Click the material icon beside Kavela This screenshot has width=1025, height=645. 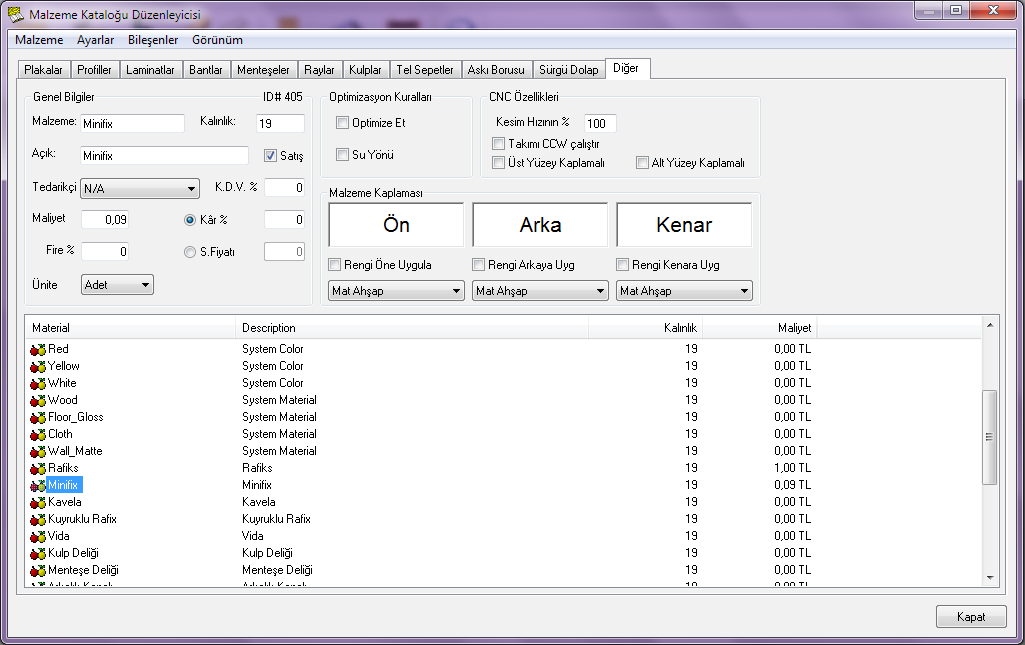pos(38,503)
